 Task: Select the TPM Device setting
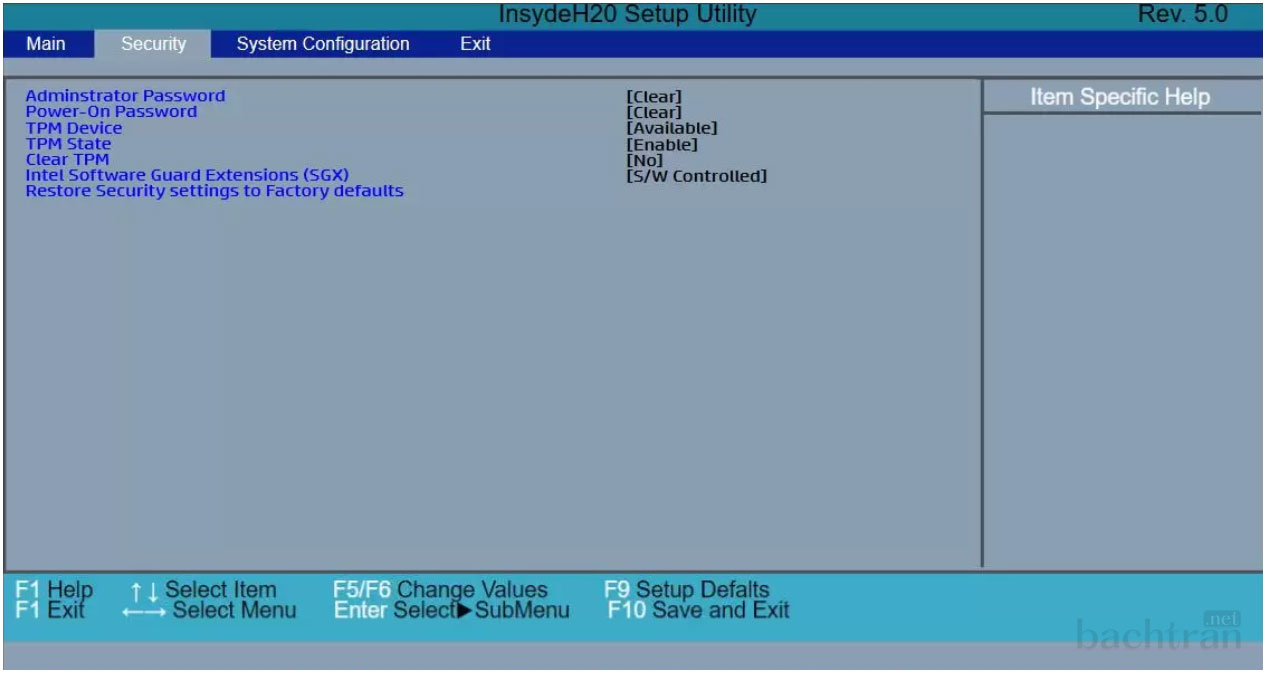pyautogui.click(x=74, y=128)
